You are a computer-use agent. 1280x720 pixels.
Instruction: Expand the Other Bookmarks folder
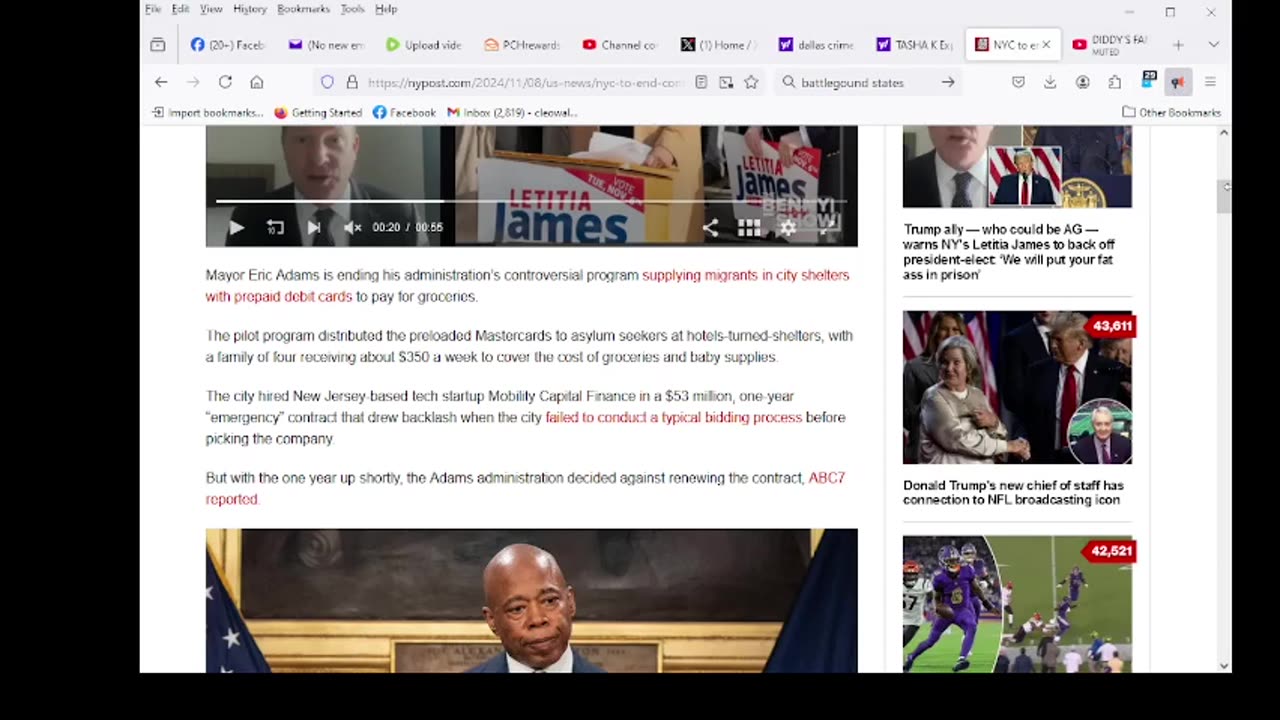click(x=1171, y=112)
